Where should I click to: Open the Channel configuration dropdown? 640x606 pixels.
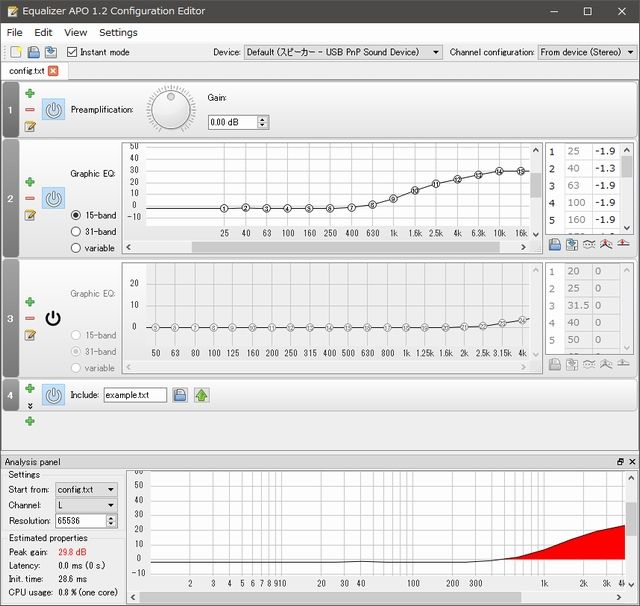(x=586, y=52)
